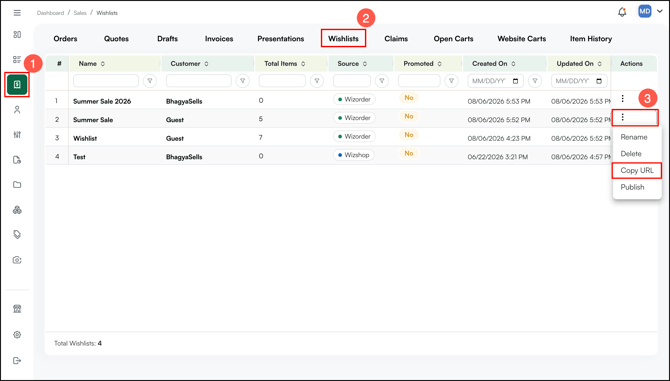Open the sliders icon in sidebar
Viewport: 670px width, 381px height.
pos(17,135)
